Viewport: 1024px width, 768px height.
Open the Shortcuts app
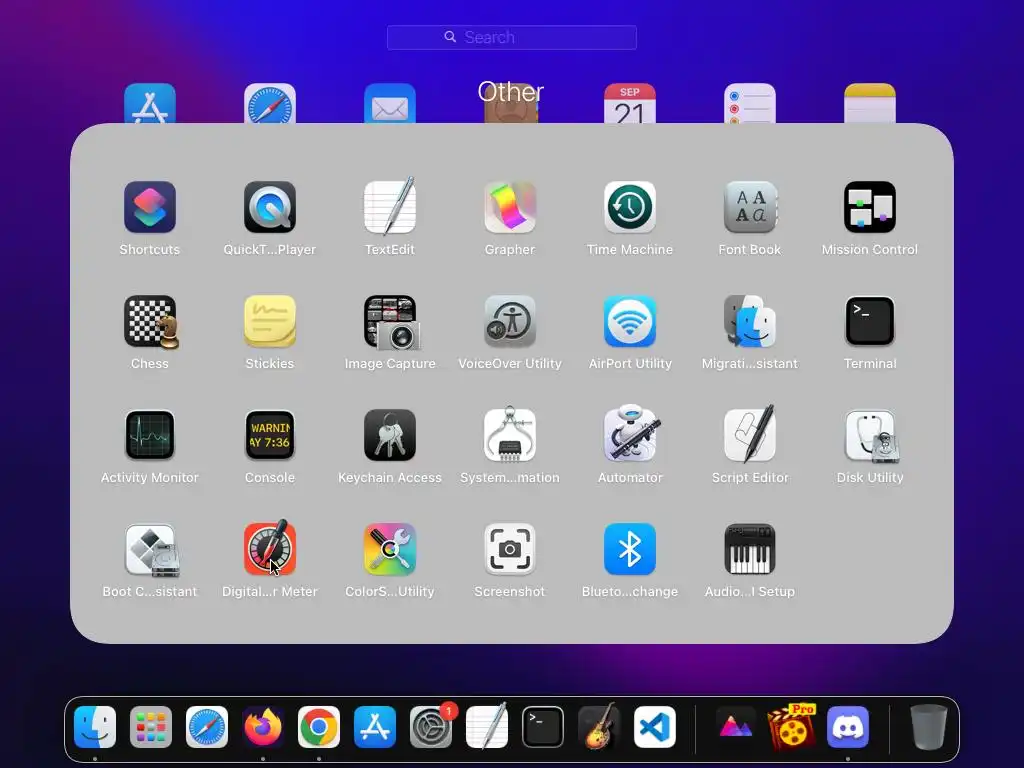click(x=150, y=208)
